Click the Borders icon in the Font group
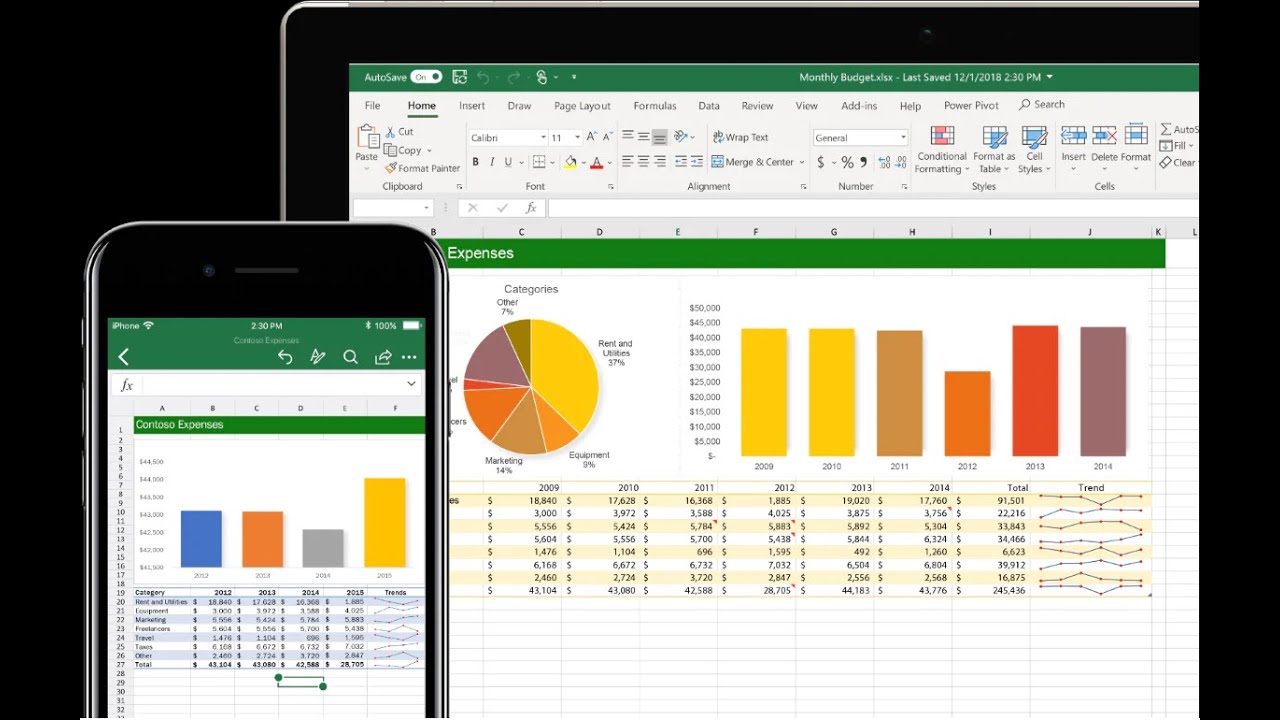The height and width of the screenshot is (720, 1280). coord(539,162)
